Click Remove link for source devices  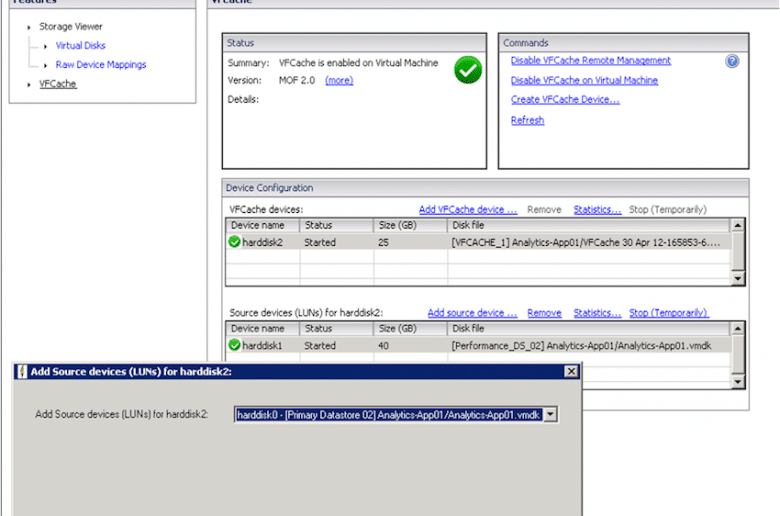(544, 312)
